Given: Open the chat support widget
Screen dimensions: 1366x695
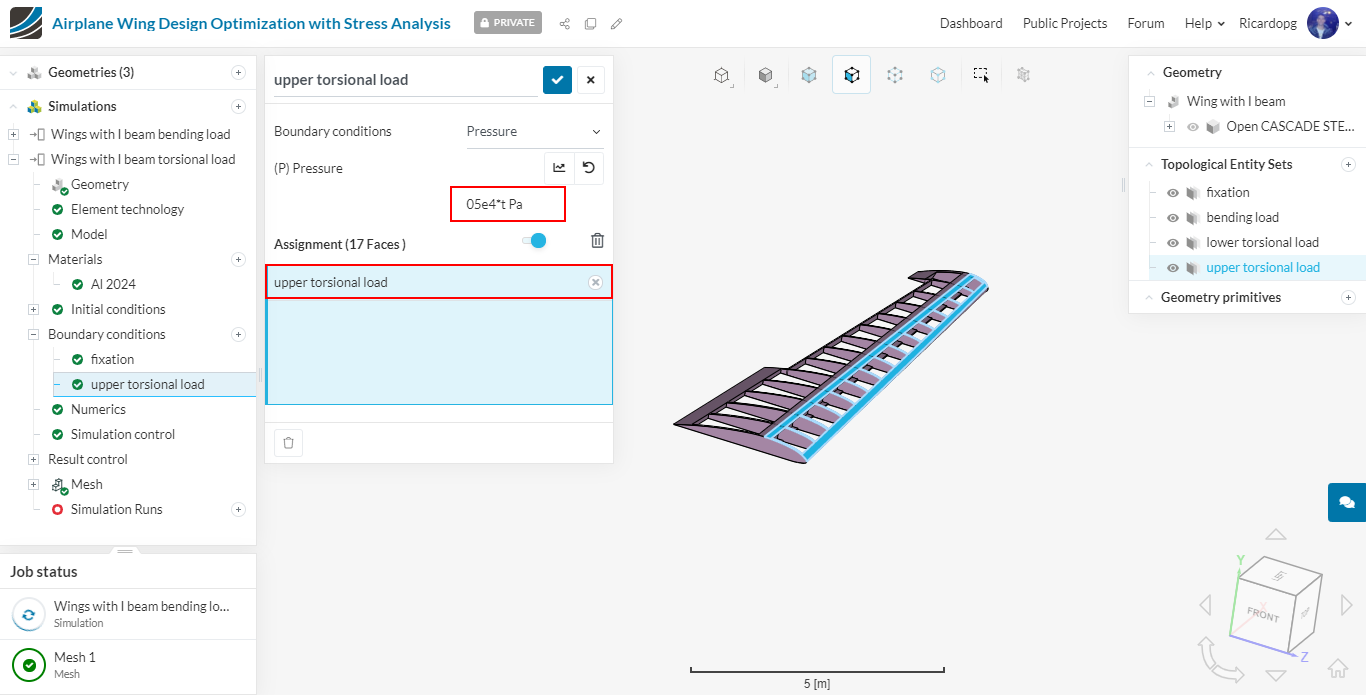Looking at the screenshot, I should [1346, 502].
